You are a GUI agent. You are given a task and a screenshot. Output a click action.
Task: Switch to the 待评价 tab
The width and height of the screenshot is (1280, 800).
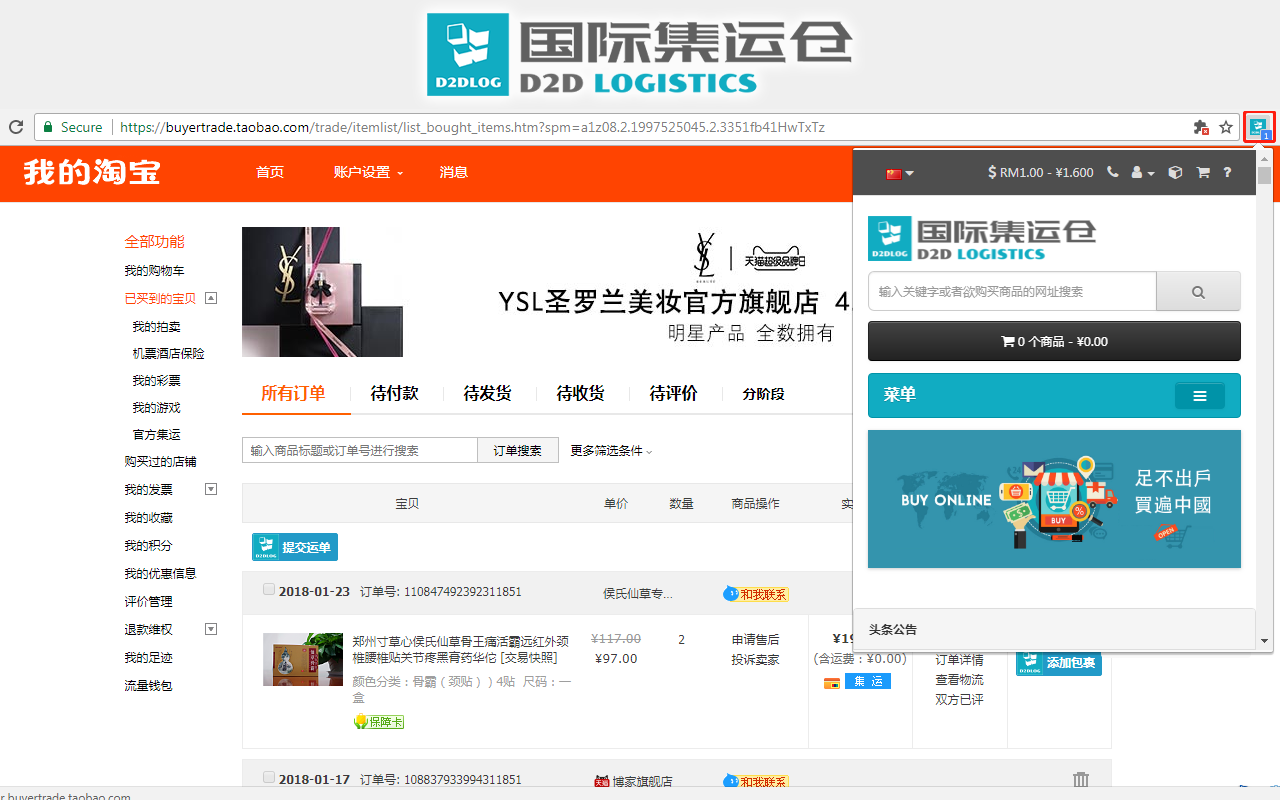click(673, 393)
